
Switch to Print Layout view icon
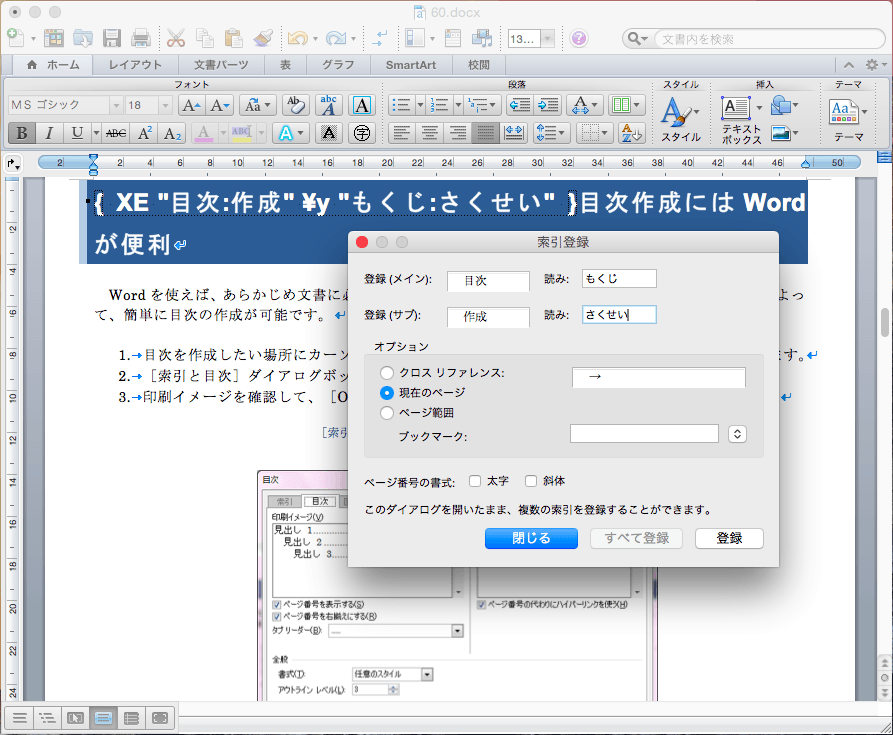coord(103,718)
